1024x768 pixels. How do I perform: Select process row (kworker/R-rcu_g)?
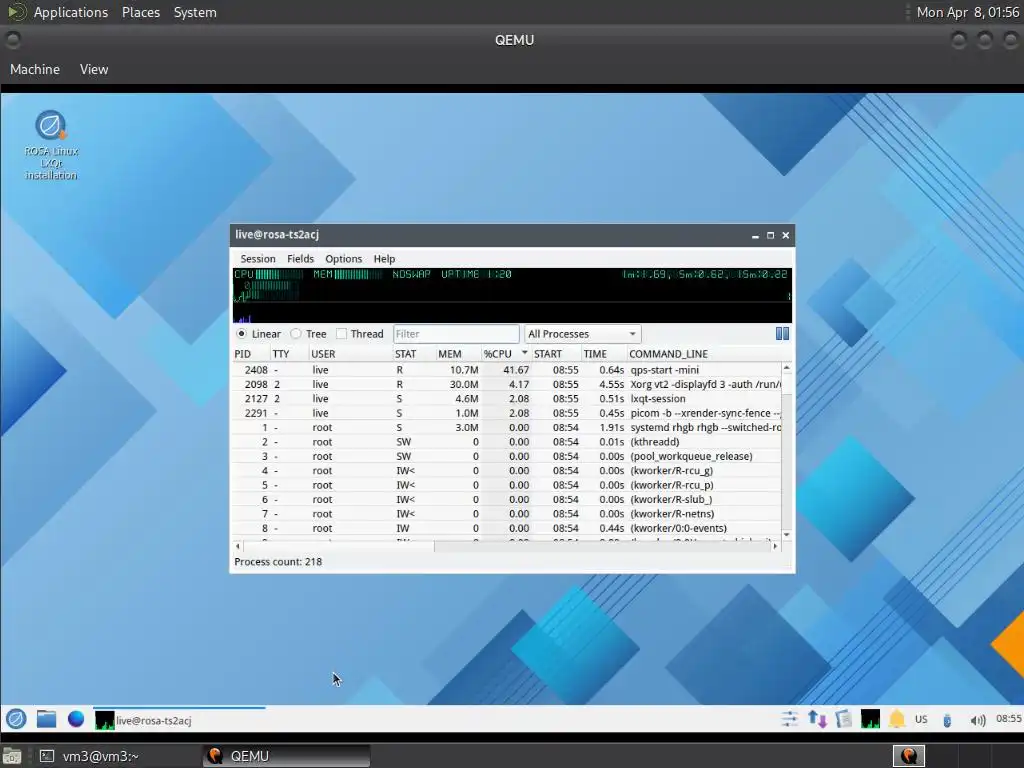pyautogui.click(x=507, y=470)
